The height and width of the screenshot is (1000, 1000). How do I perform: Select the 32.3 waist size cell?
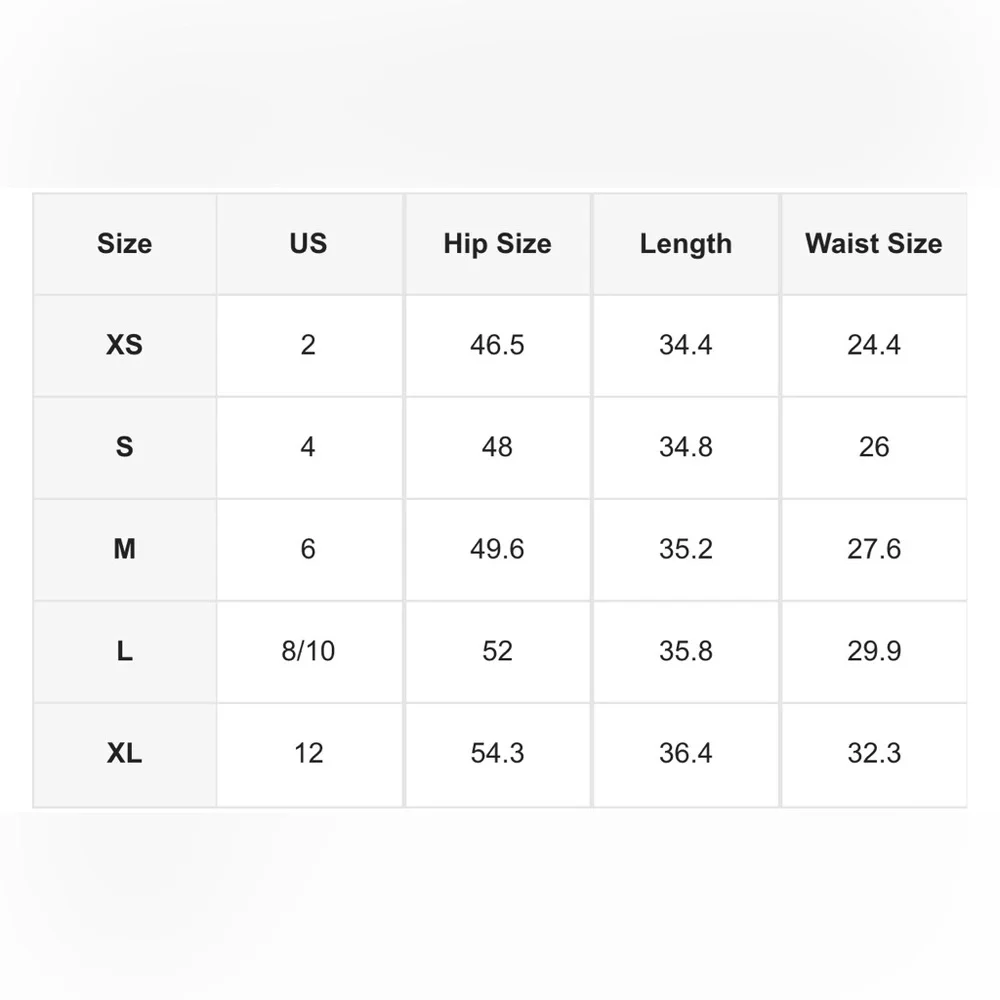873,753
